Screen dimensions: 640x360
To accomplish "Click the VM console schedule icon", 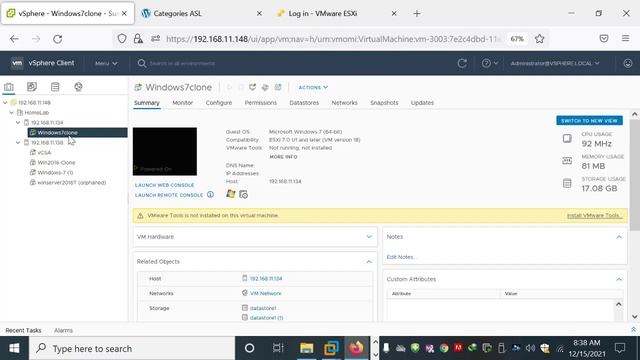I will click(x=244, y=194).
